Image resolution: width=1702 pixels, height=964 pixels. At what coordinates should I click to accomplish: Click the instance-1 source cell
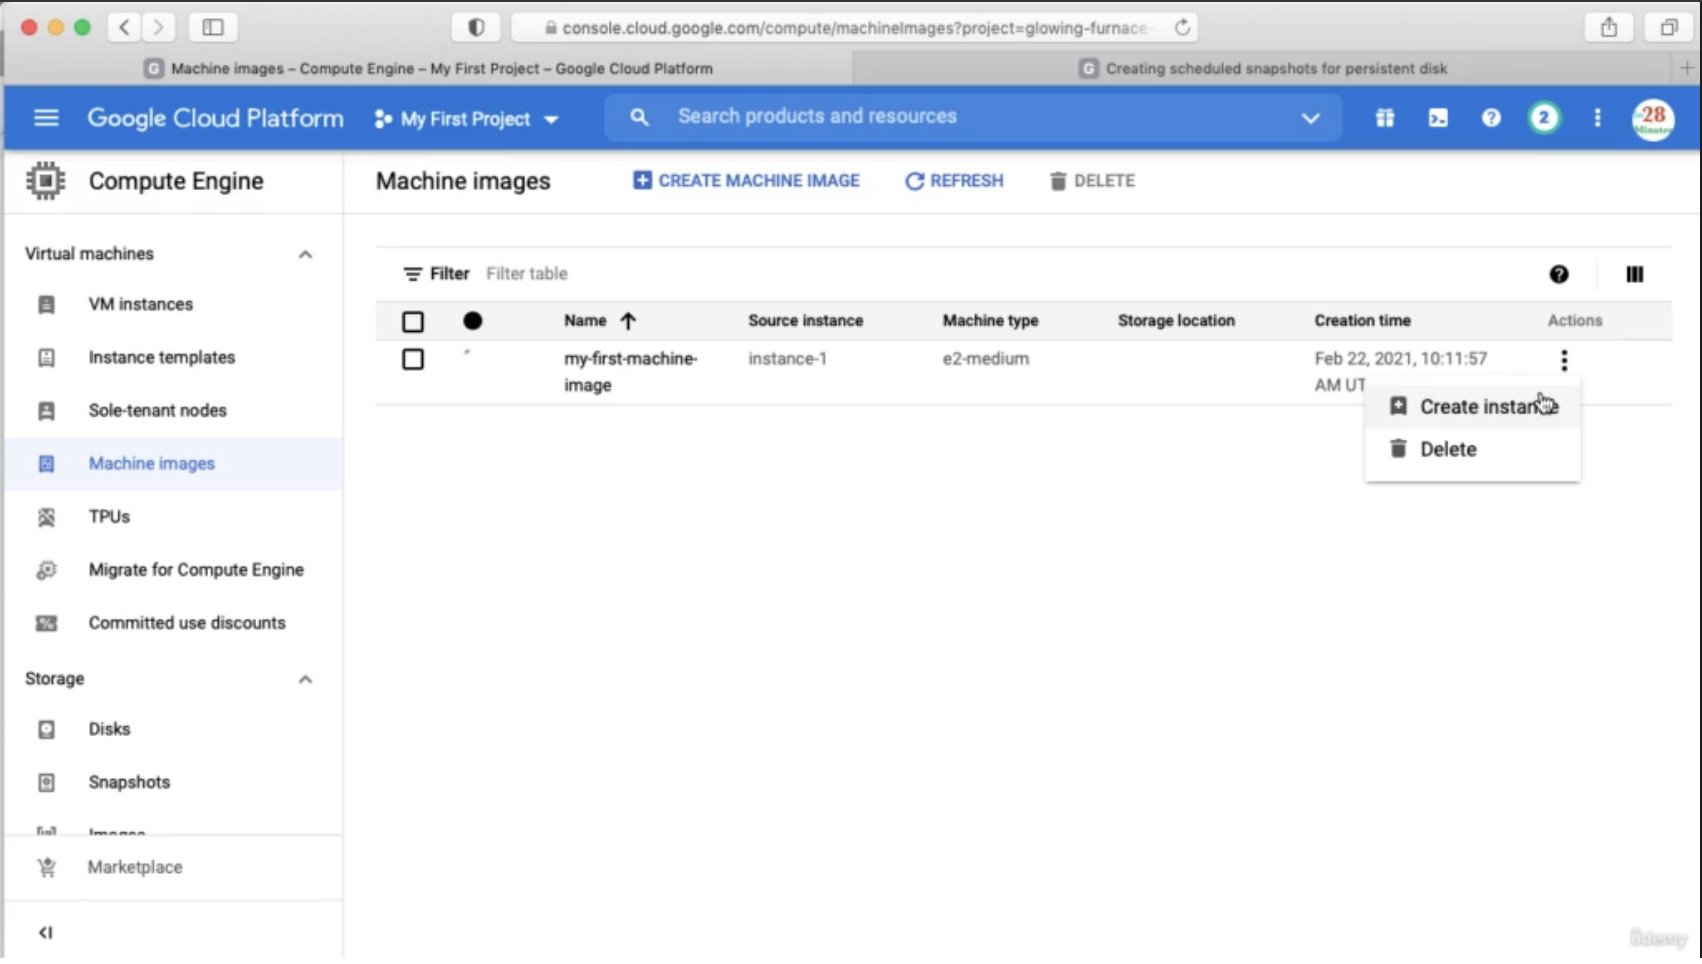coord(787,359)
